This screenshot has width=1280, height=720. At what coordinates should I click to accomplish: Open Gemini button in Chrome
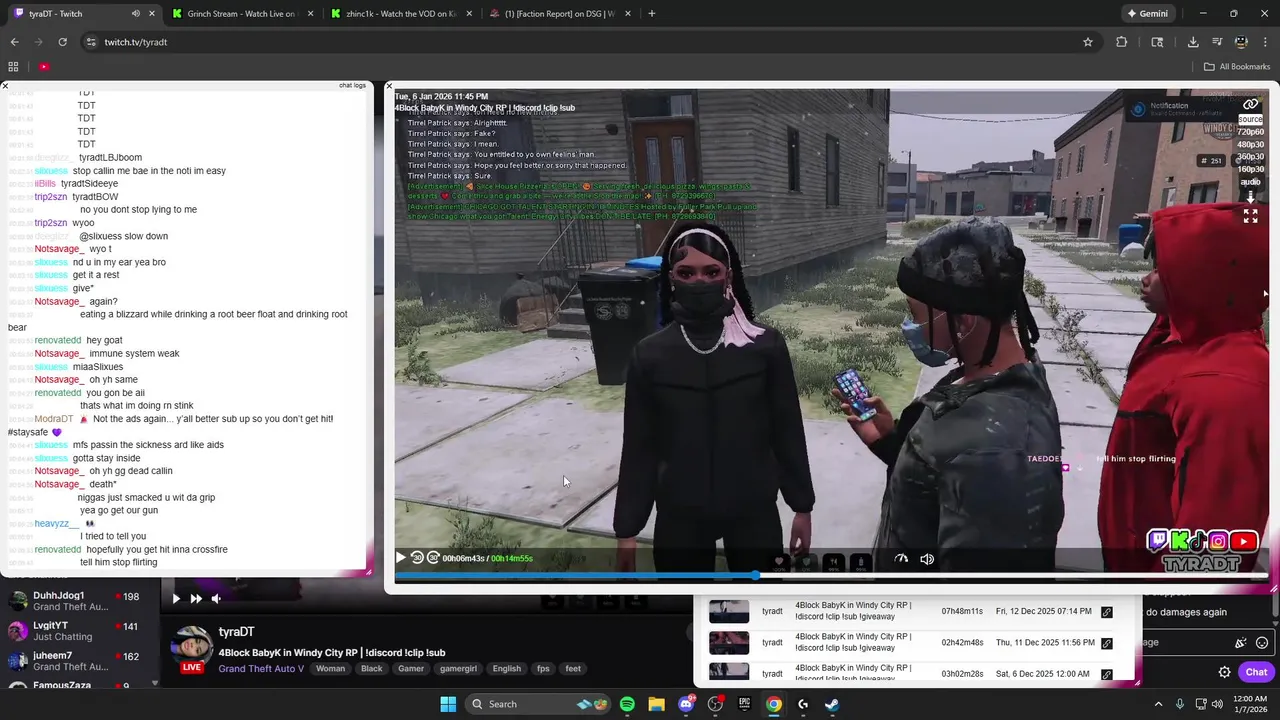(x=1147, y=14)
